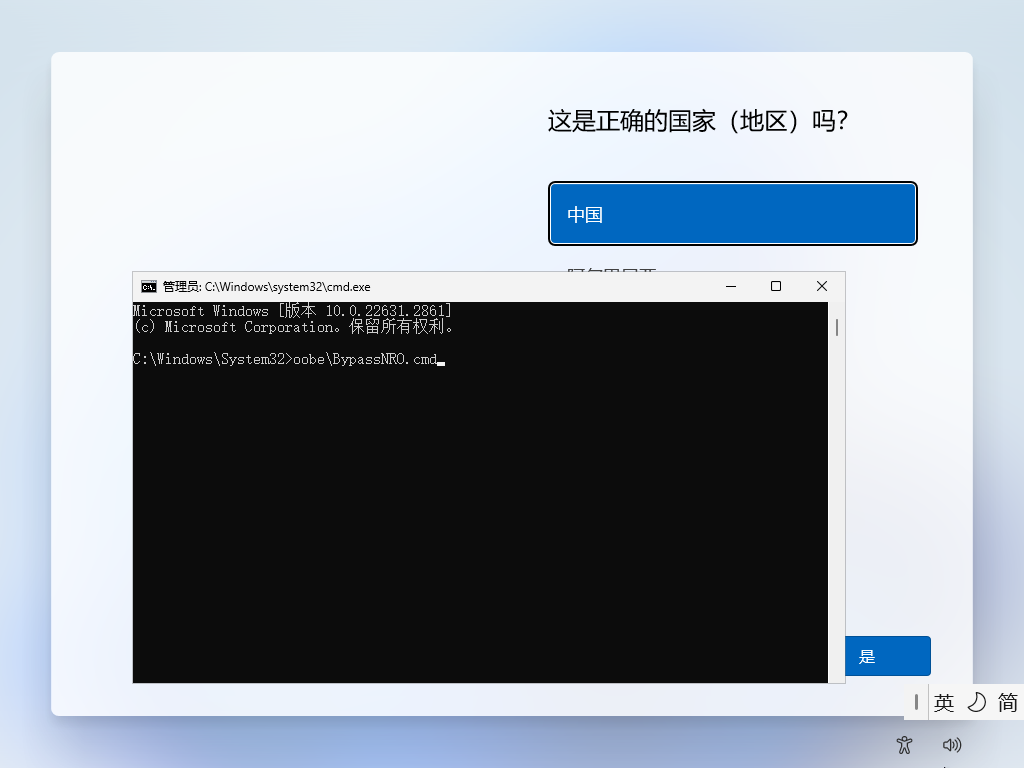1024x768 pixels.
Task: Click the volume speaker icon
Action: tap(951, 745)
